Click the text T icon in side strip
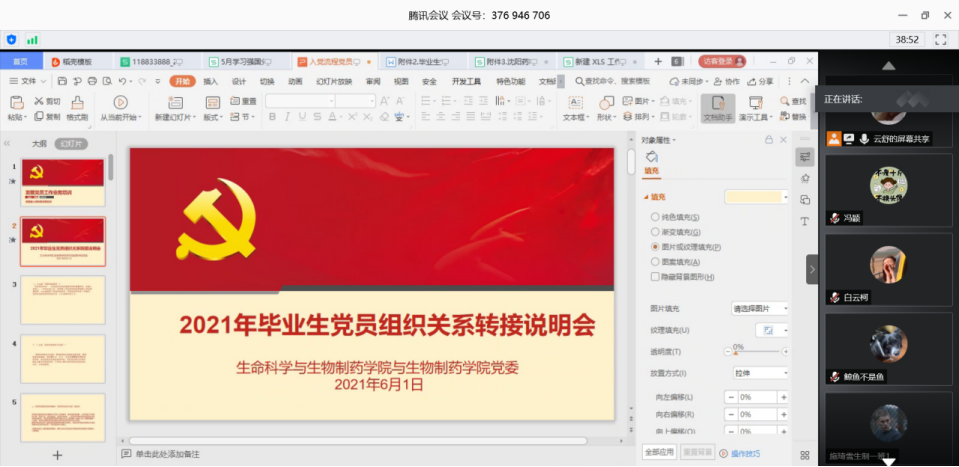Screen dimensions: 959x467 [805, 221]
